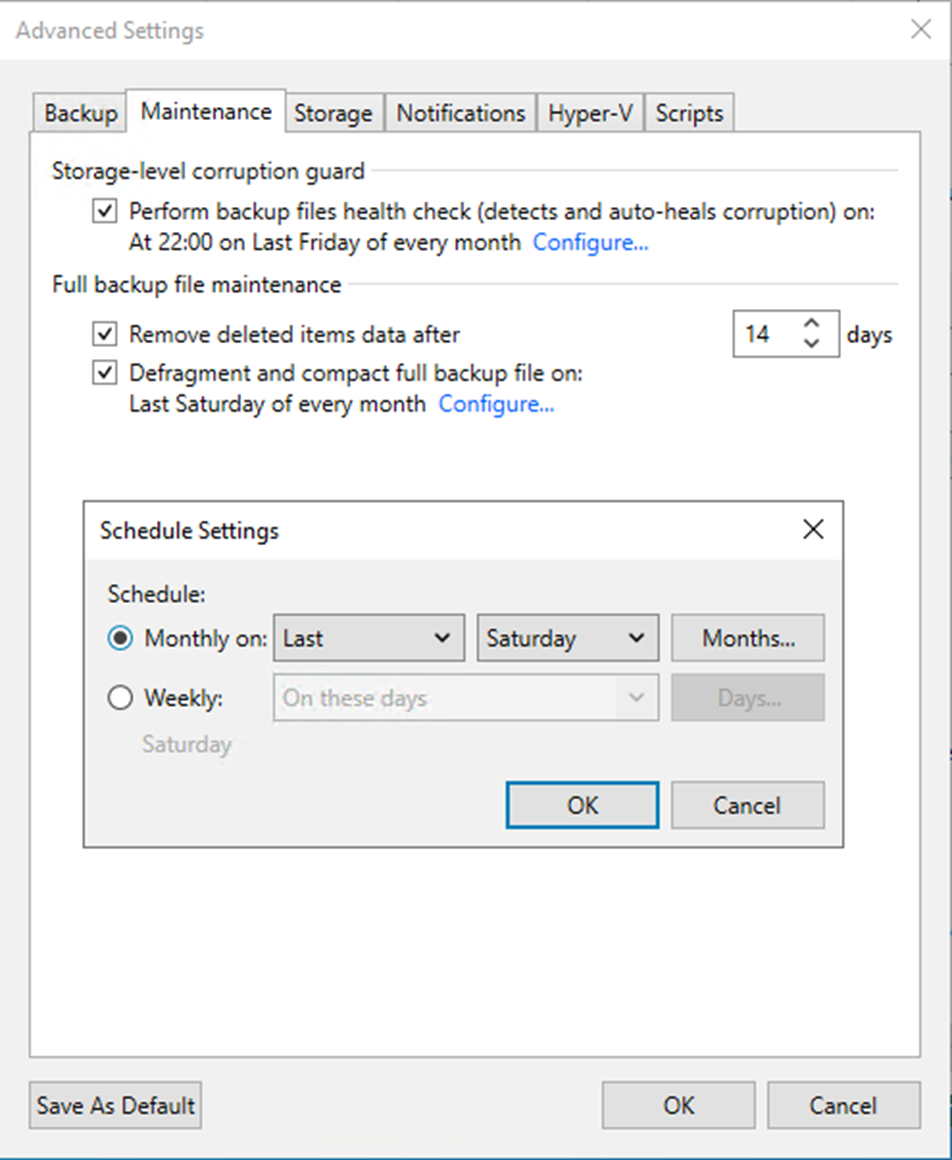Uncheck Remove deleted items data after
Viewport: 952px width, 1160px height.
[104, 334]
